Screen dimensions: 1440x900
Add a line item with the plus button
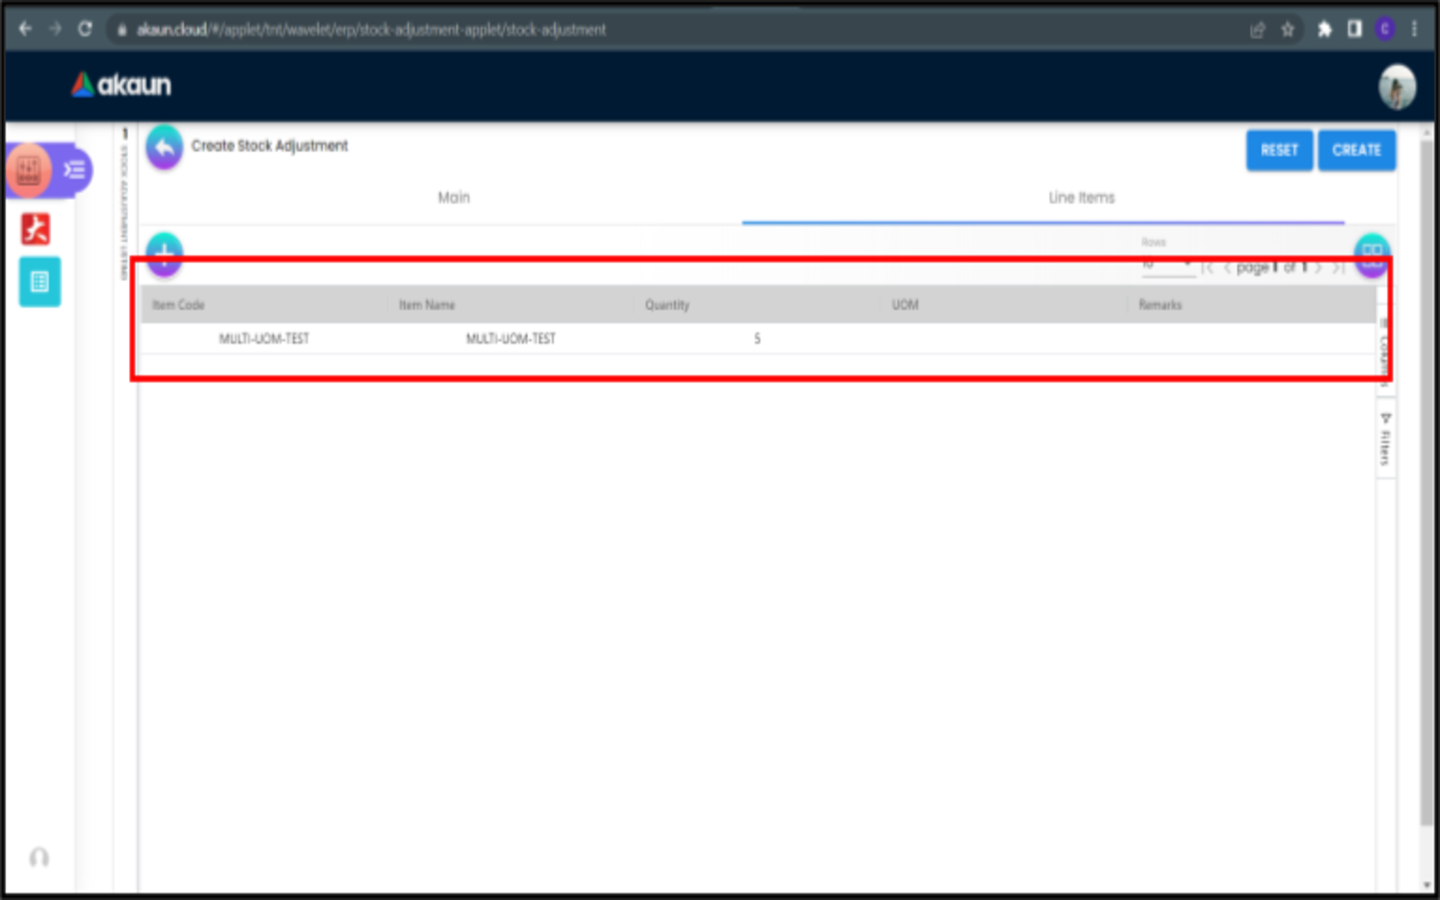point(164,253)
